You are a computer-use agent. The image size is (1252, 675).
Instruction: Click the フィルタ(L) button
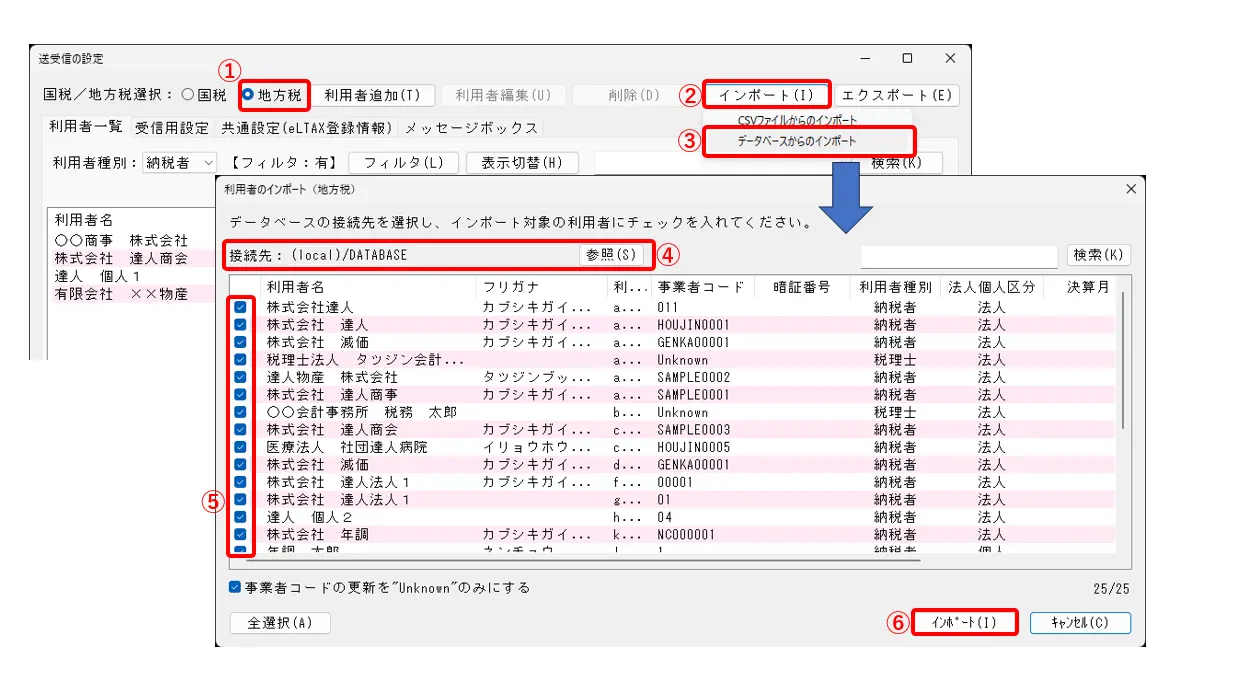point(403,162)
